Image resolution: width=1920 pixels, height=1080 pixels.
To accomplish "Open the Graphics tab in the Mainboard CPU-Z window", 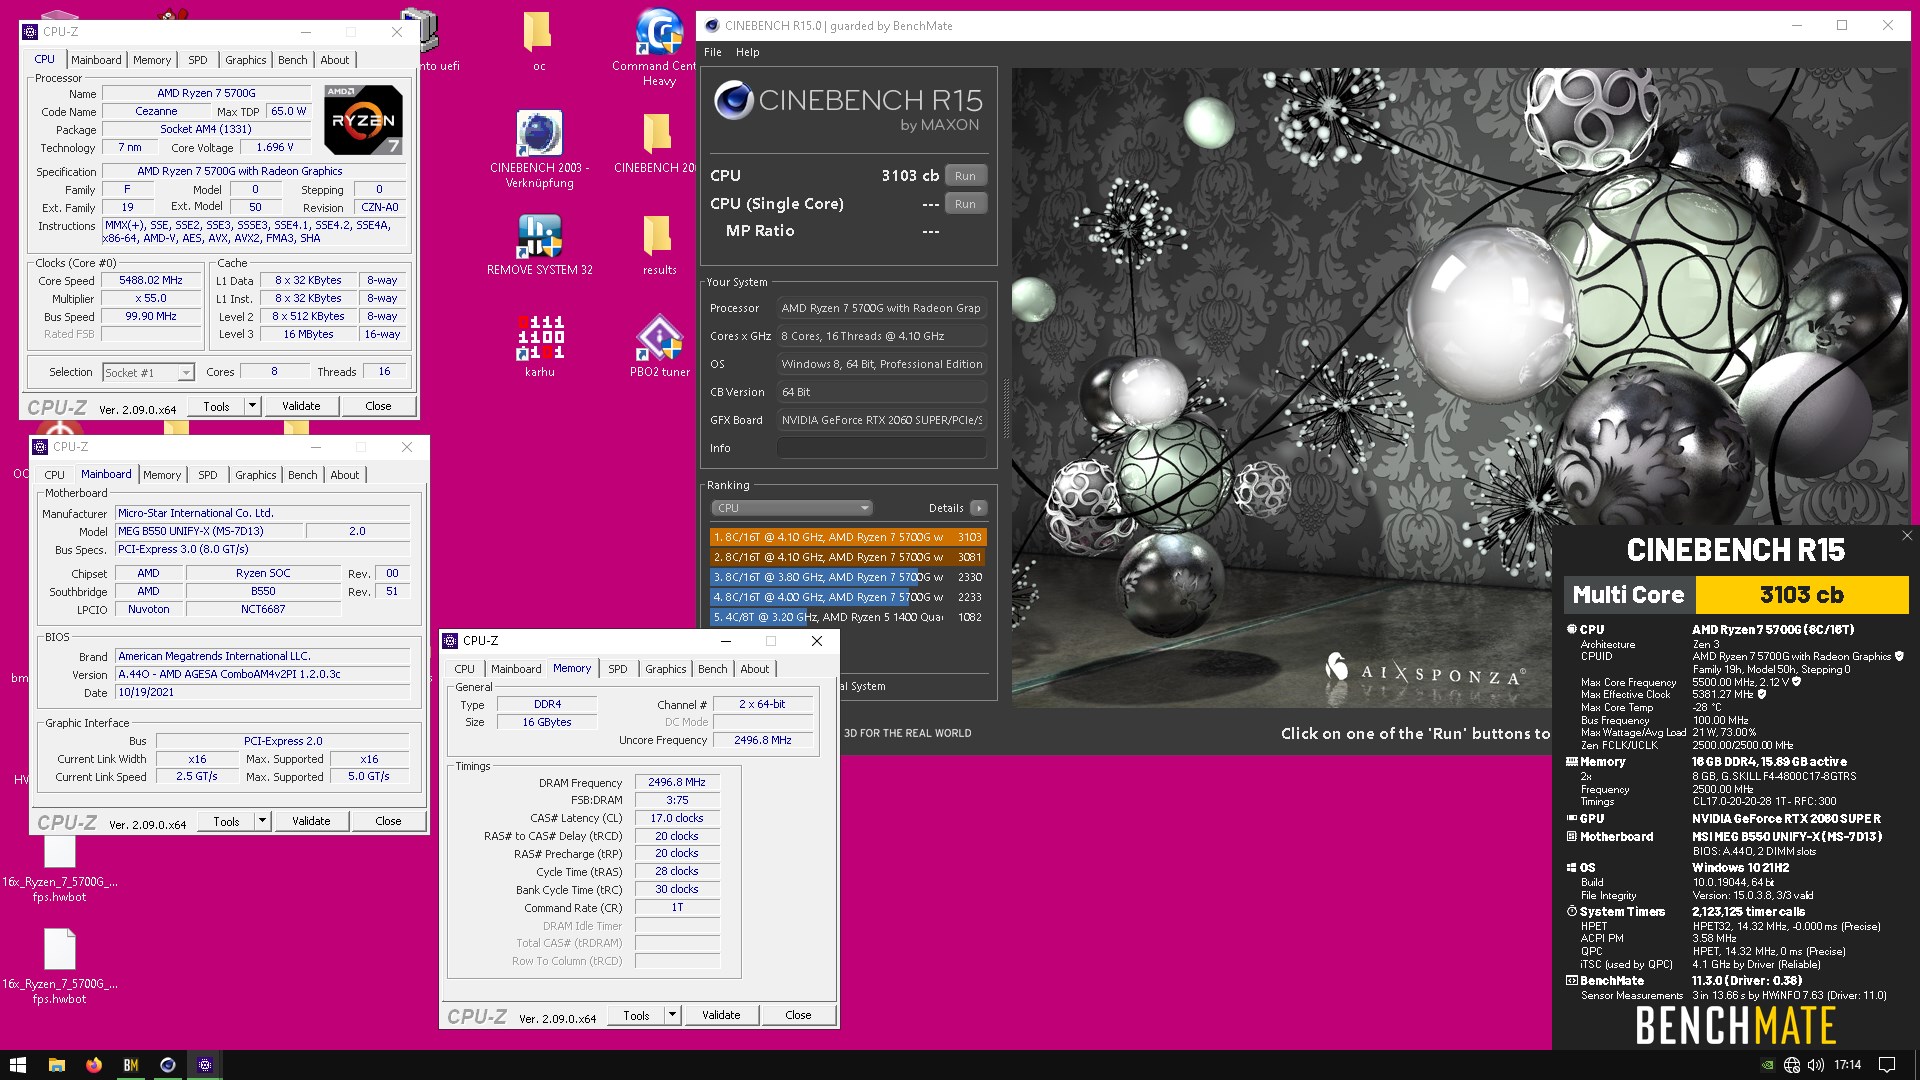I will coord(255,475).
